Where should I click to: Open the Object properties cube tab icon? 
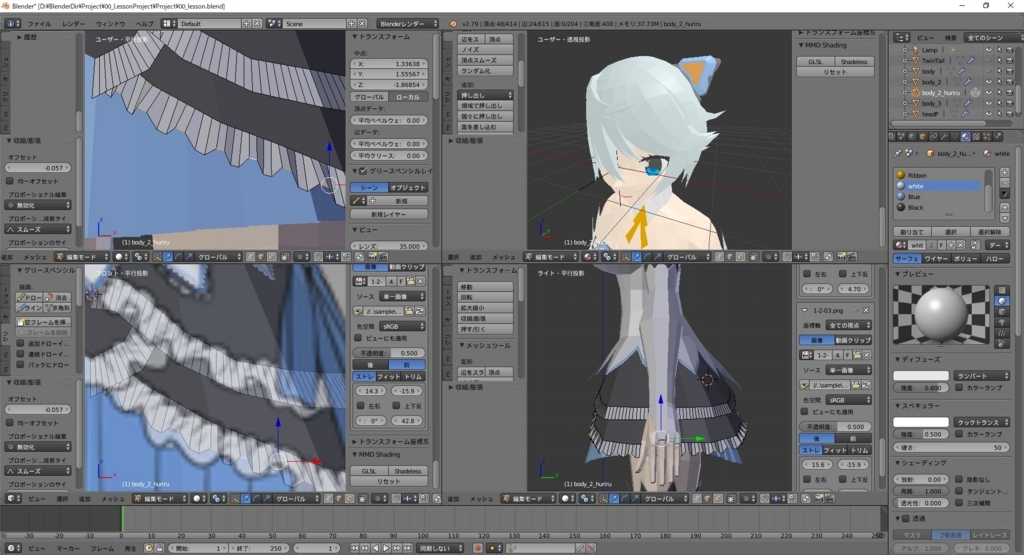pos(923,136)
